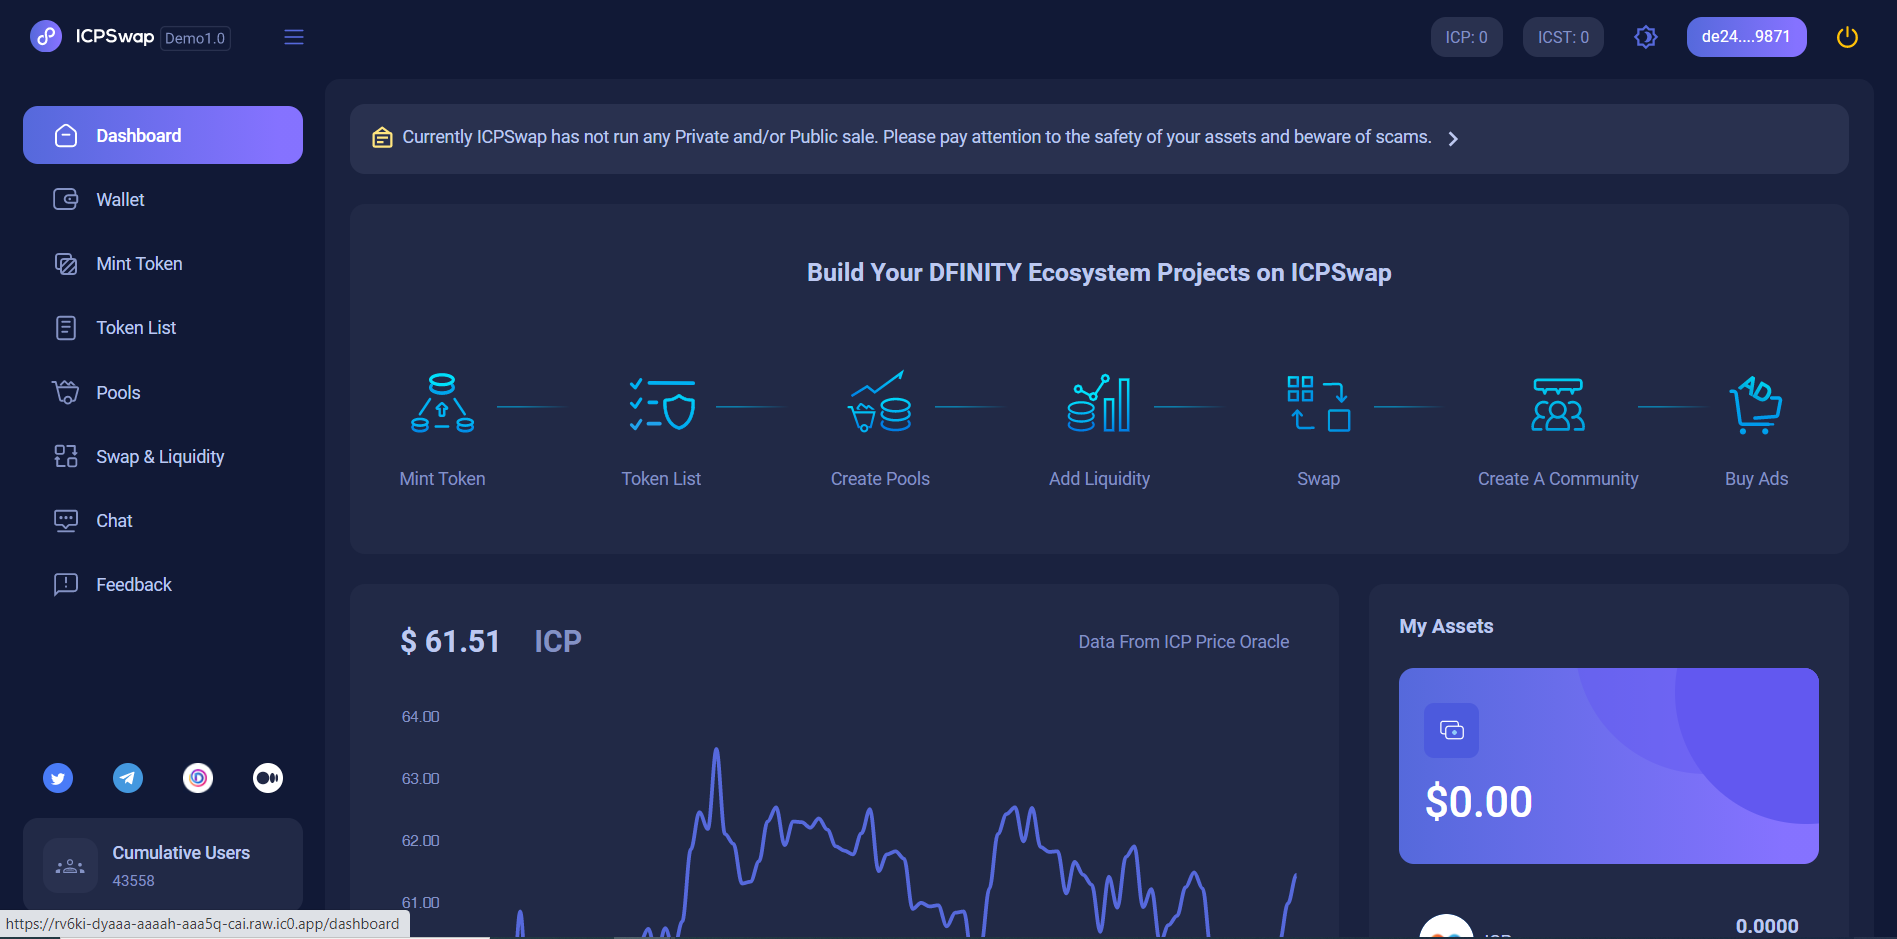This screenshot has width=1897, height=939.
Task: Open Dashboard in the sidebar
Action: tap(163, 135)
